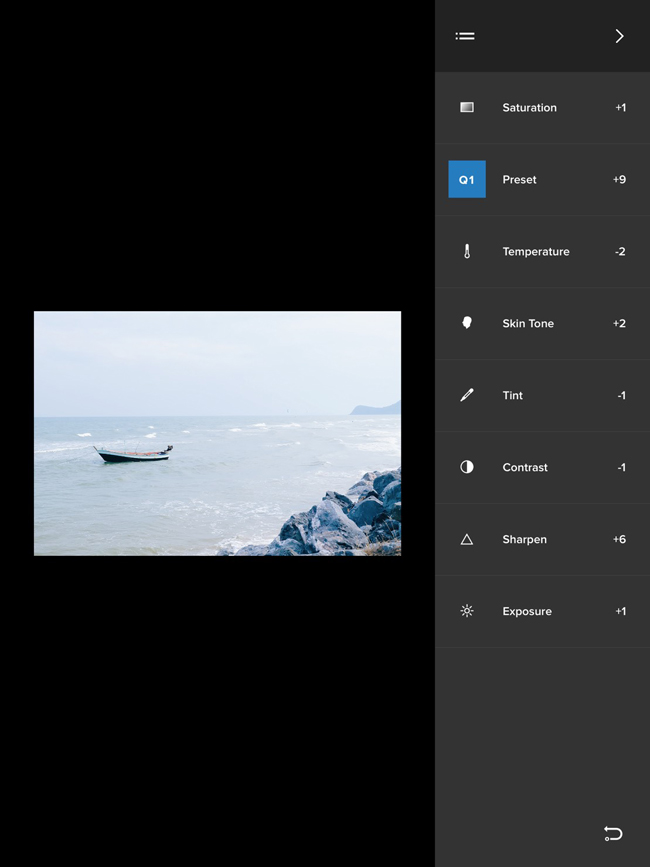The image size is (650, 867).
Task: Open the Temperature label
Action: click(x=536, y=252)
